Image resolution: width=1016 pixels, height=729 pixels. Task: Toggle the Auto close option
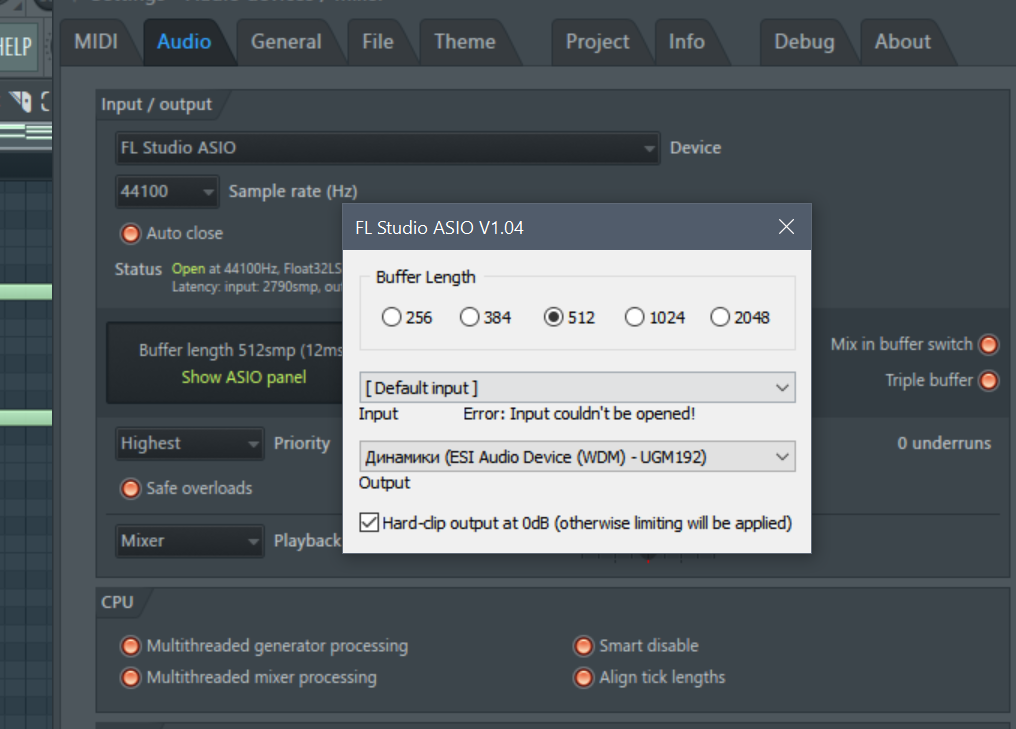130,234
